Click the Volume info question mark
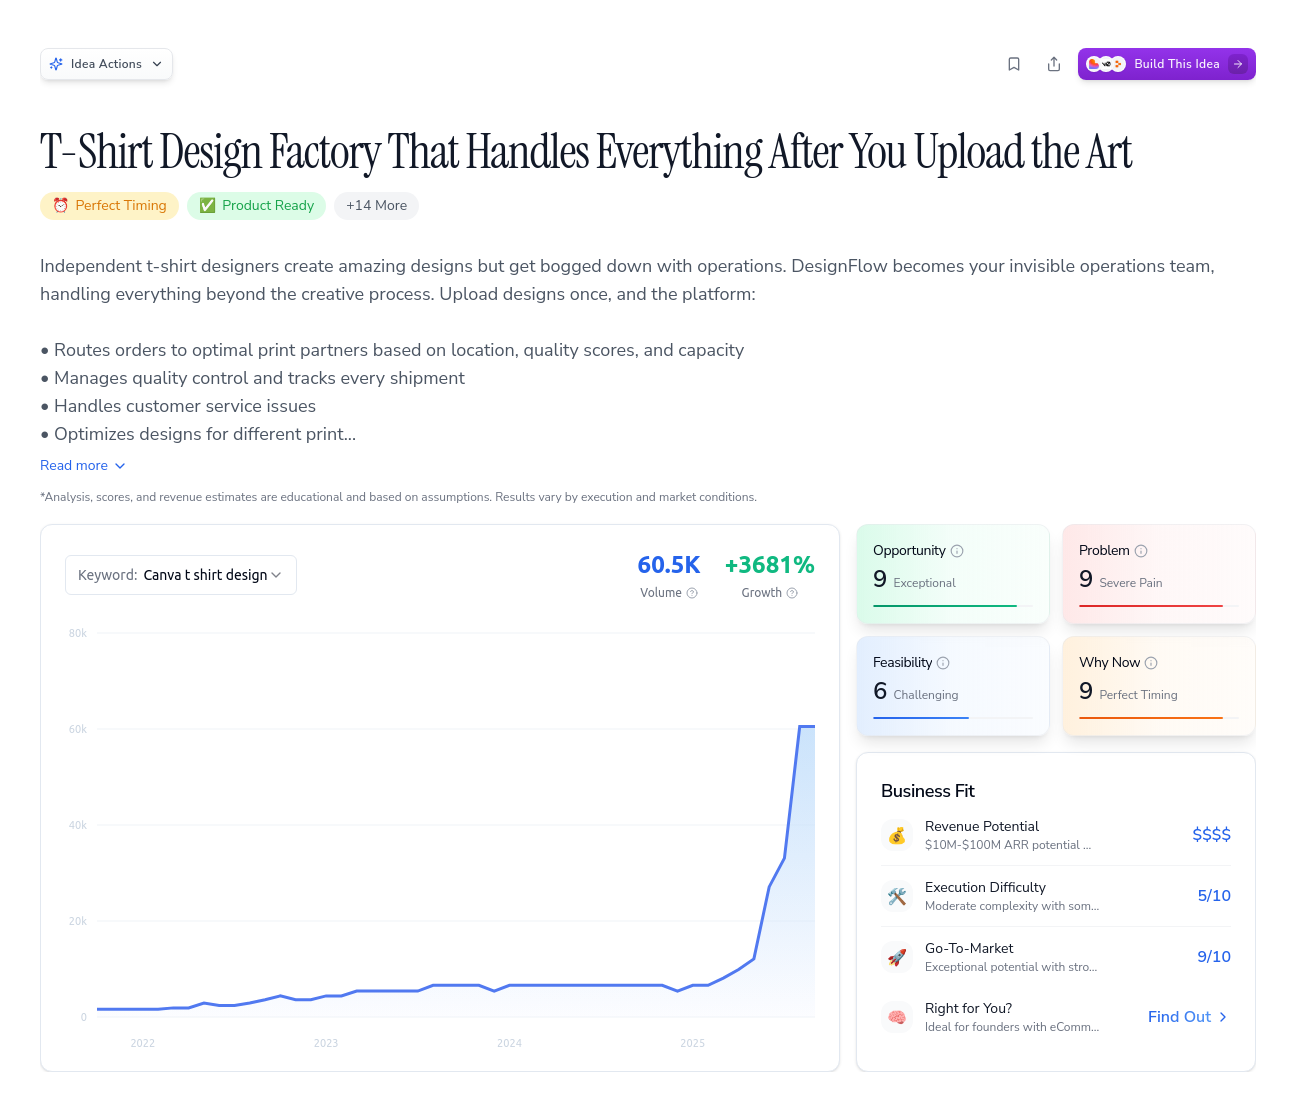The image size is (1296, 1112). (692, 592)
